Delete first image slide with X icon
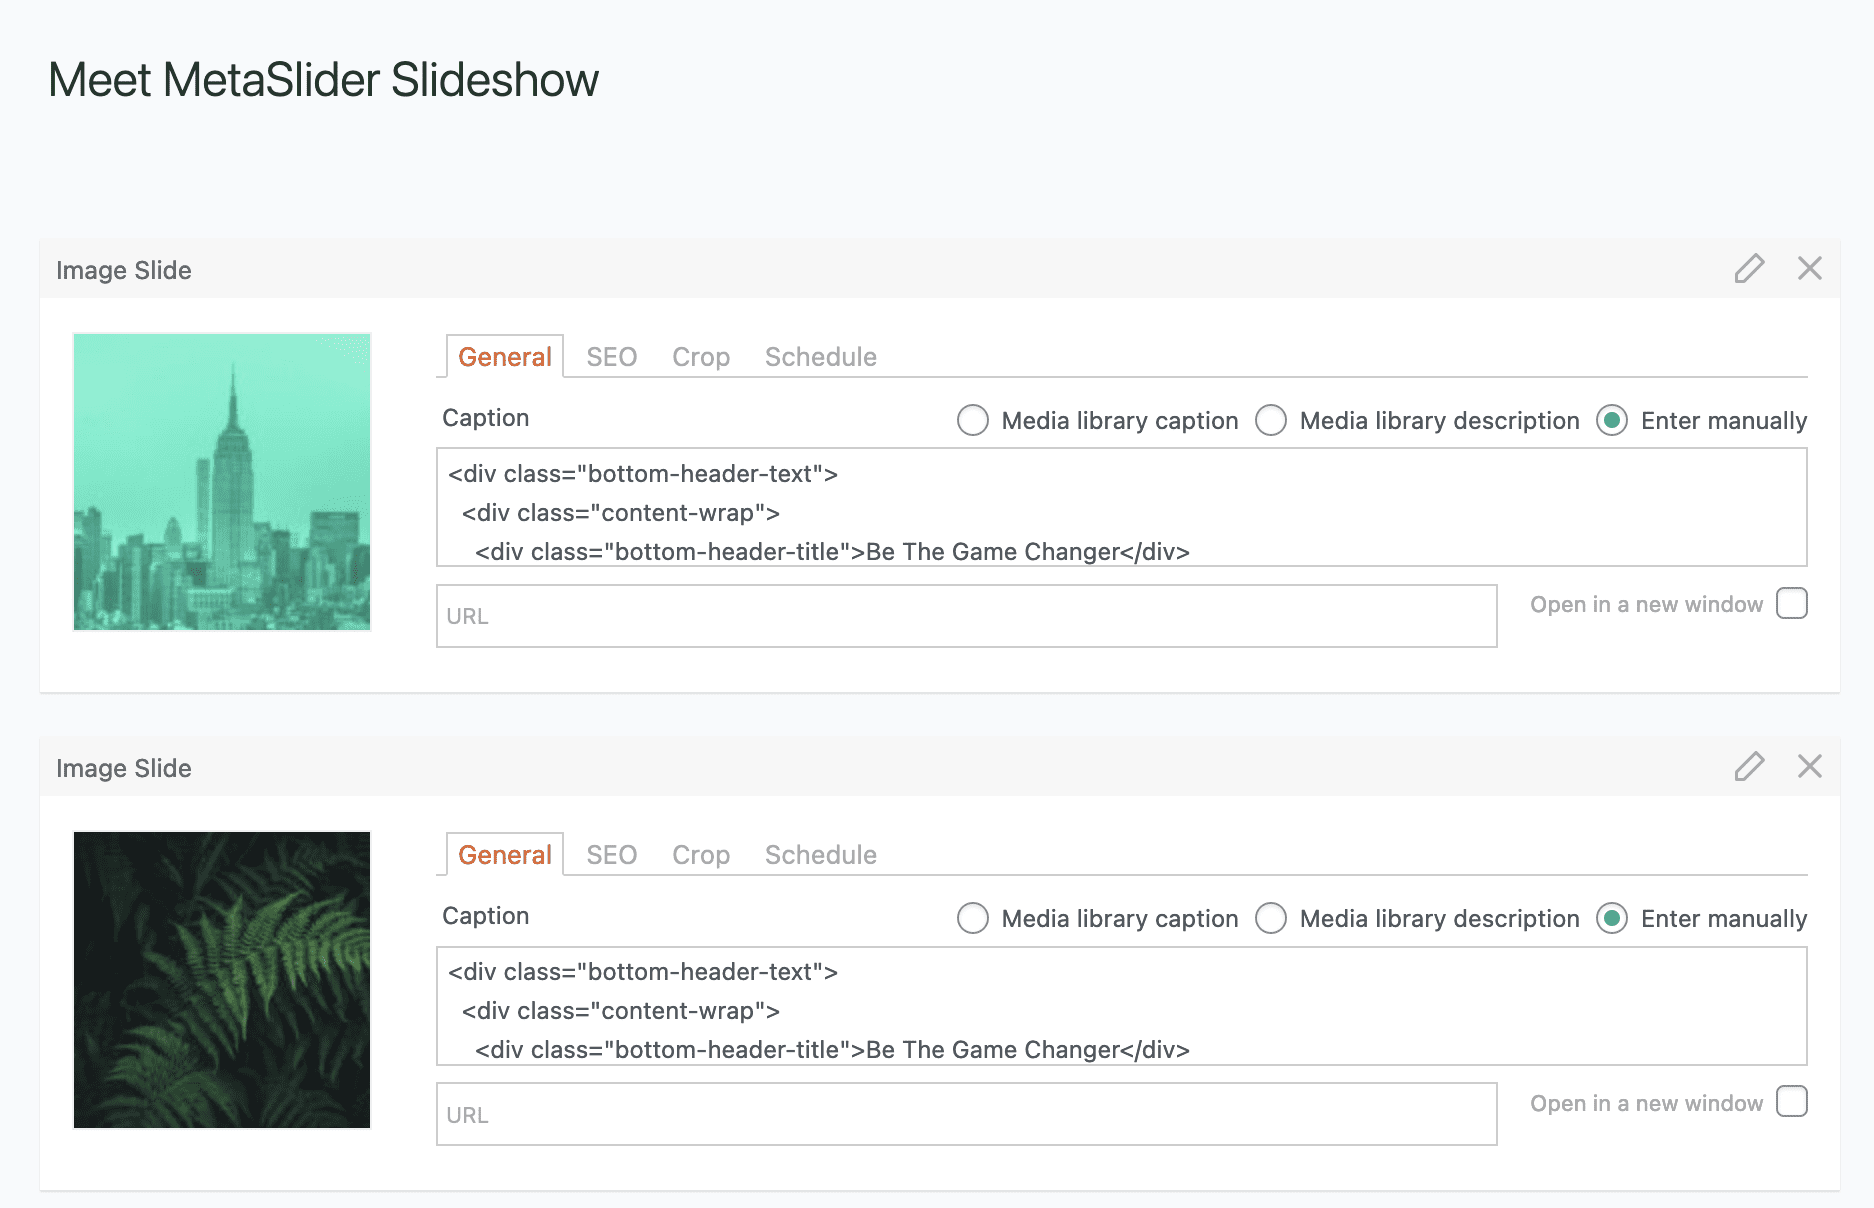Viewport: 1874px width, 1208px height. click(x=1809, y=268)
